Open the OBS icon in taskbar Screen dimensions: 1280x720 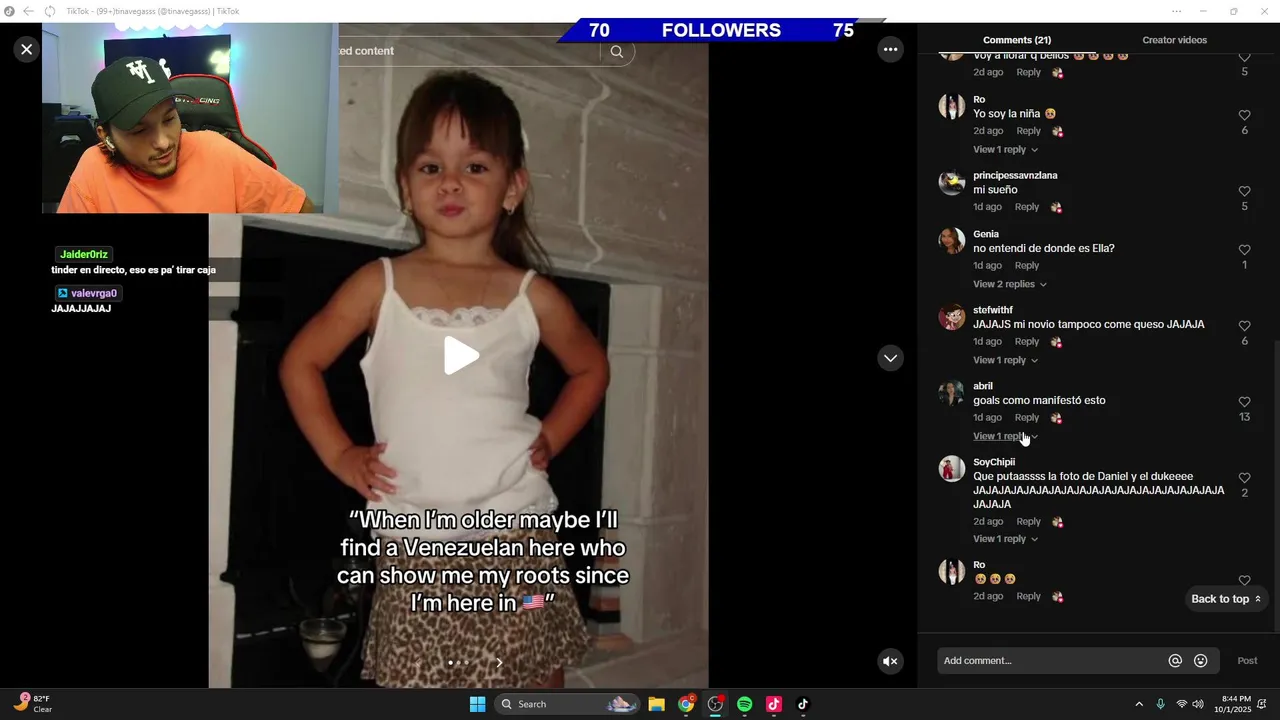pyautogui.click(x=715, y=704)
